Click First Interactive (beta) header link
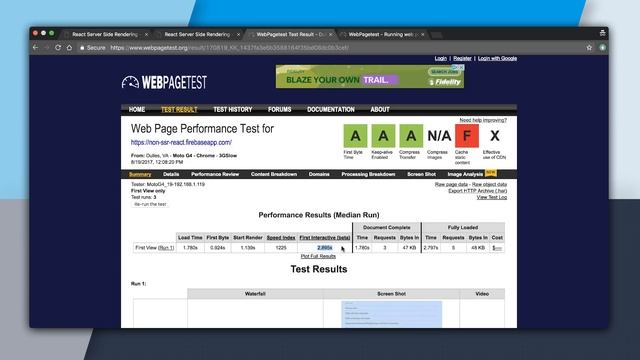The image size is (640, 360). coord(325,238)
